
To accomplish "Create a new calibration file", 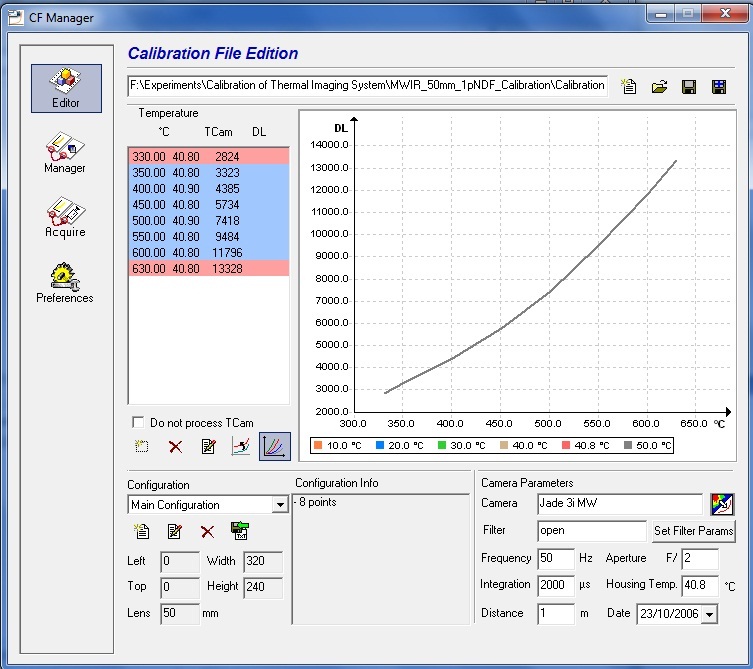I will (x=629, y=87).
